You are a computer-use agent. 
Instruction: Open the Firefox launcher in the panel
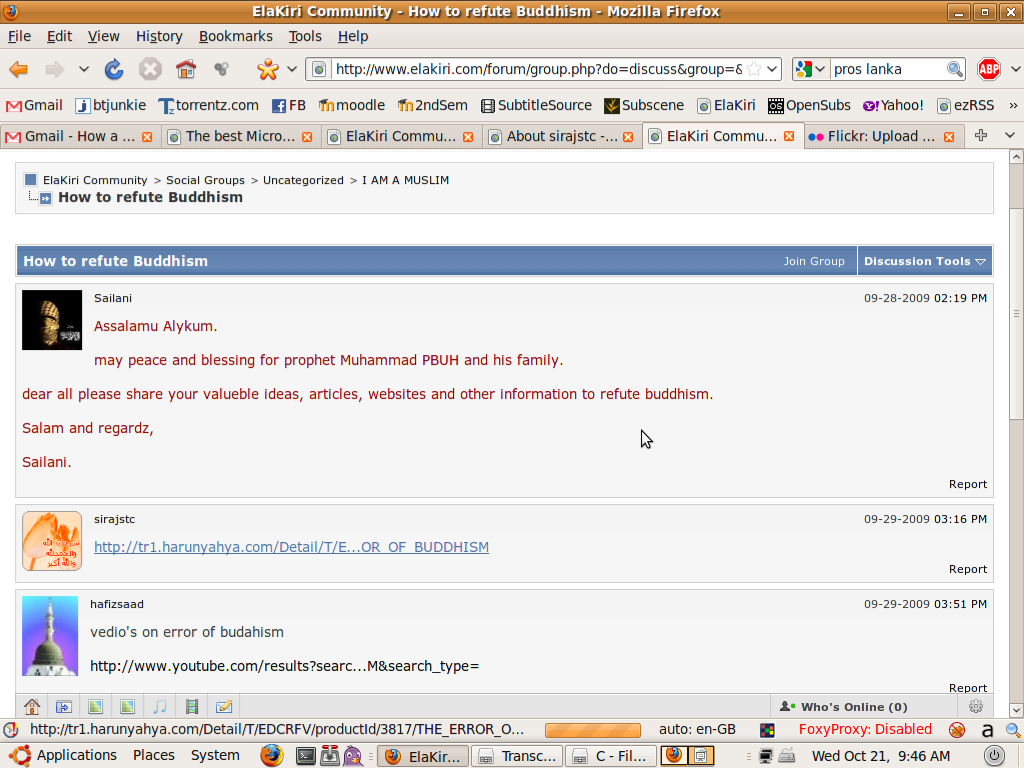tap(272, 756)
